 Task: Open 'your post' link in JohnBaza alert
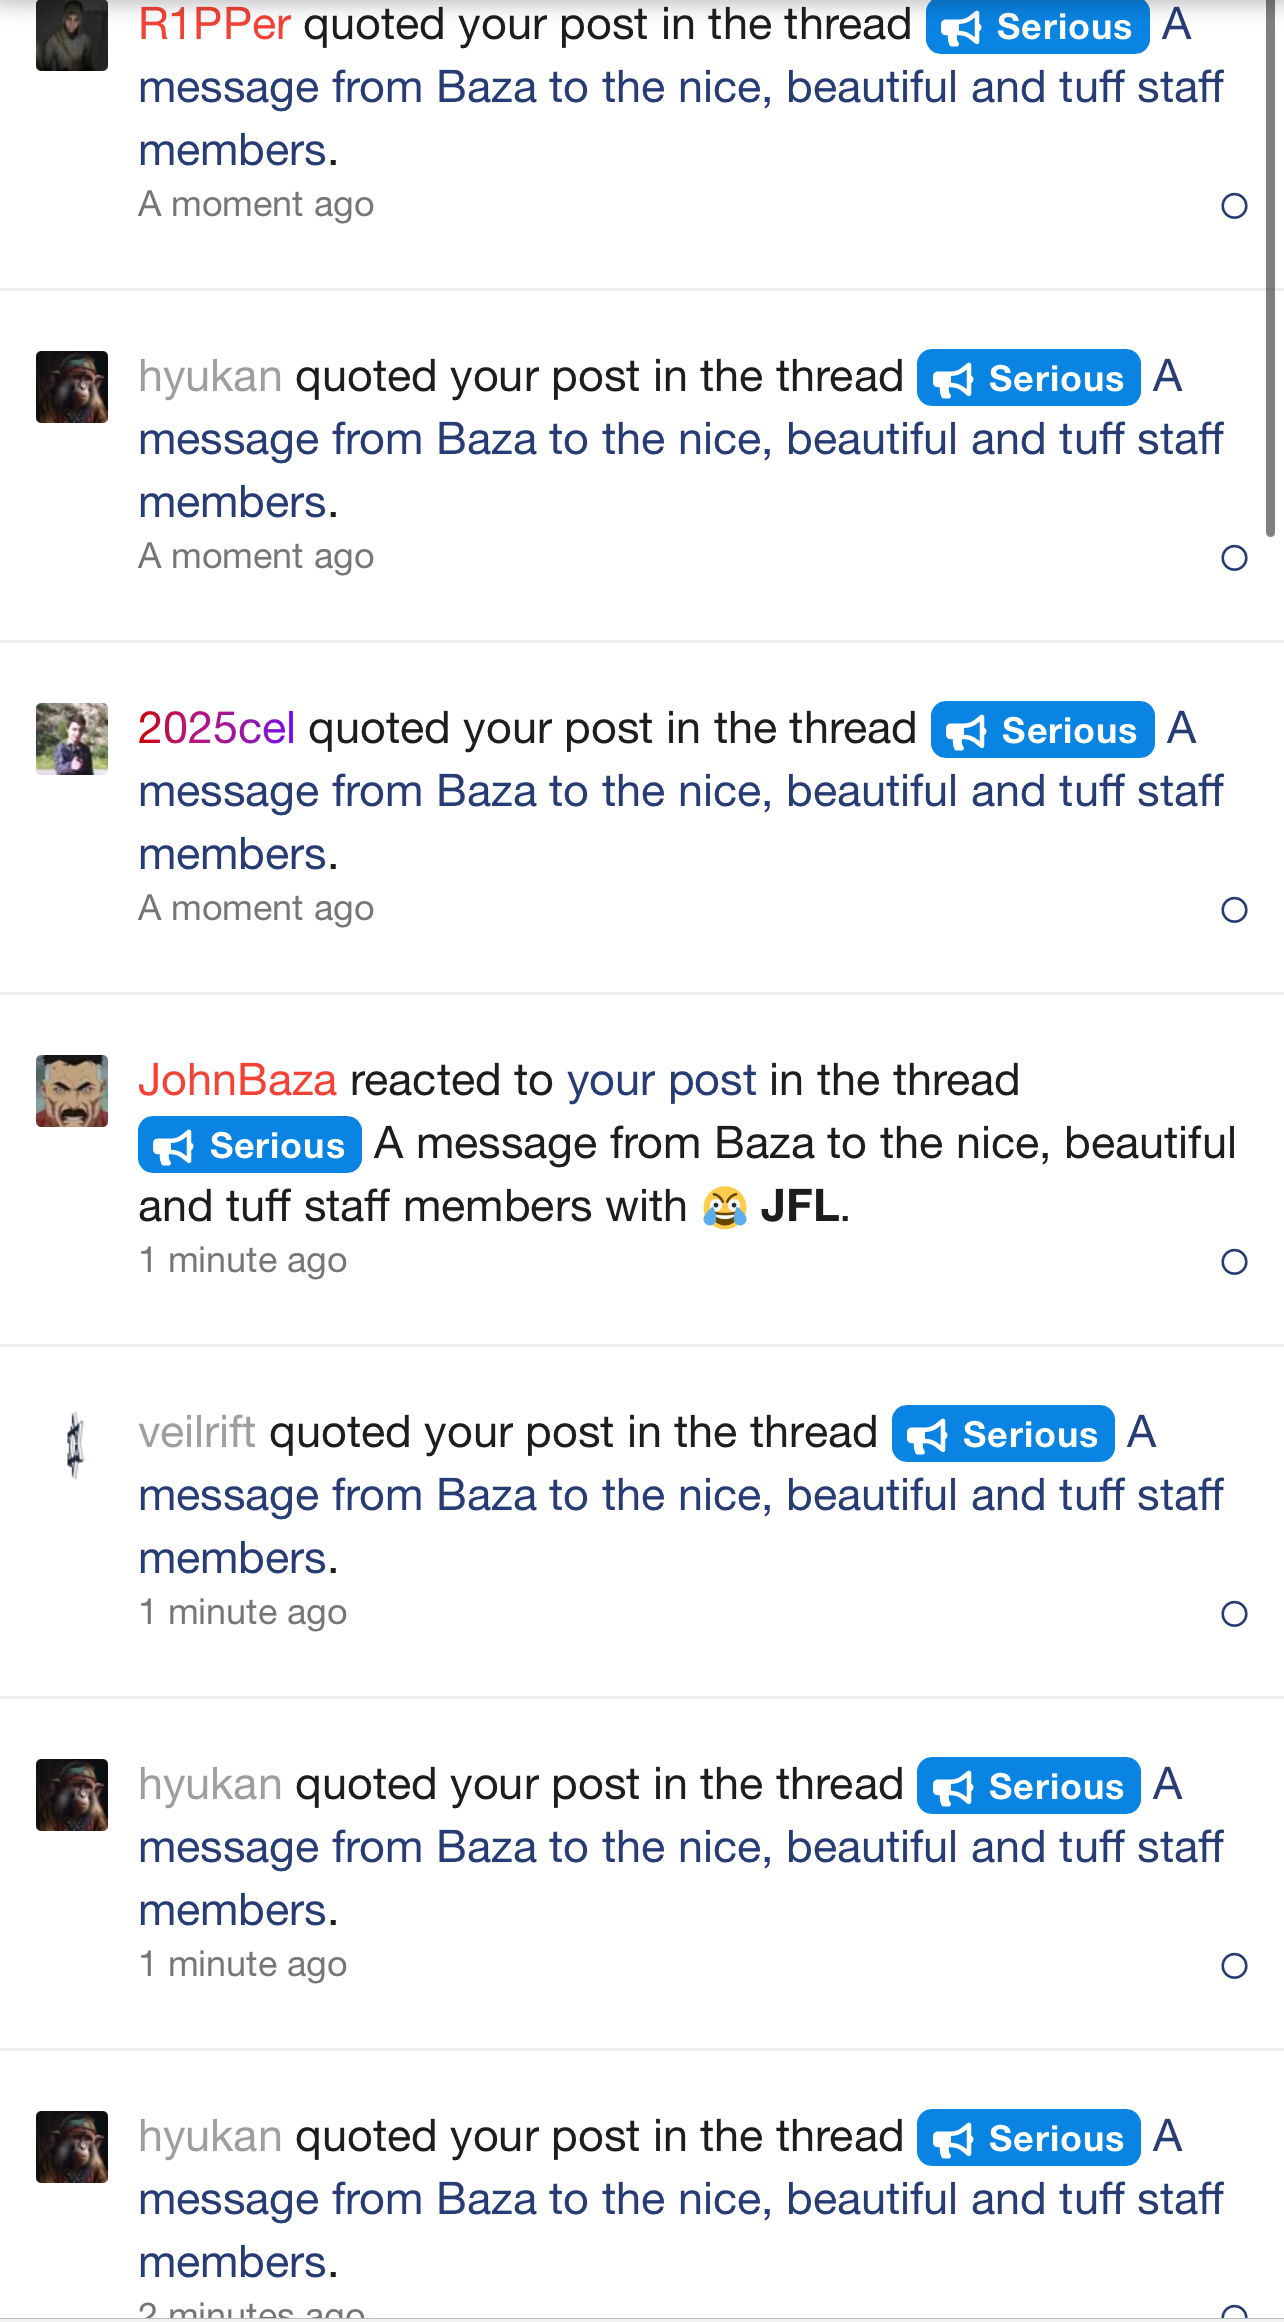[x=661, y=1080]
